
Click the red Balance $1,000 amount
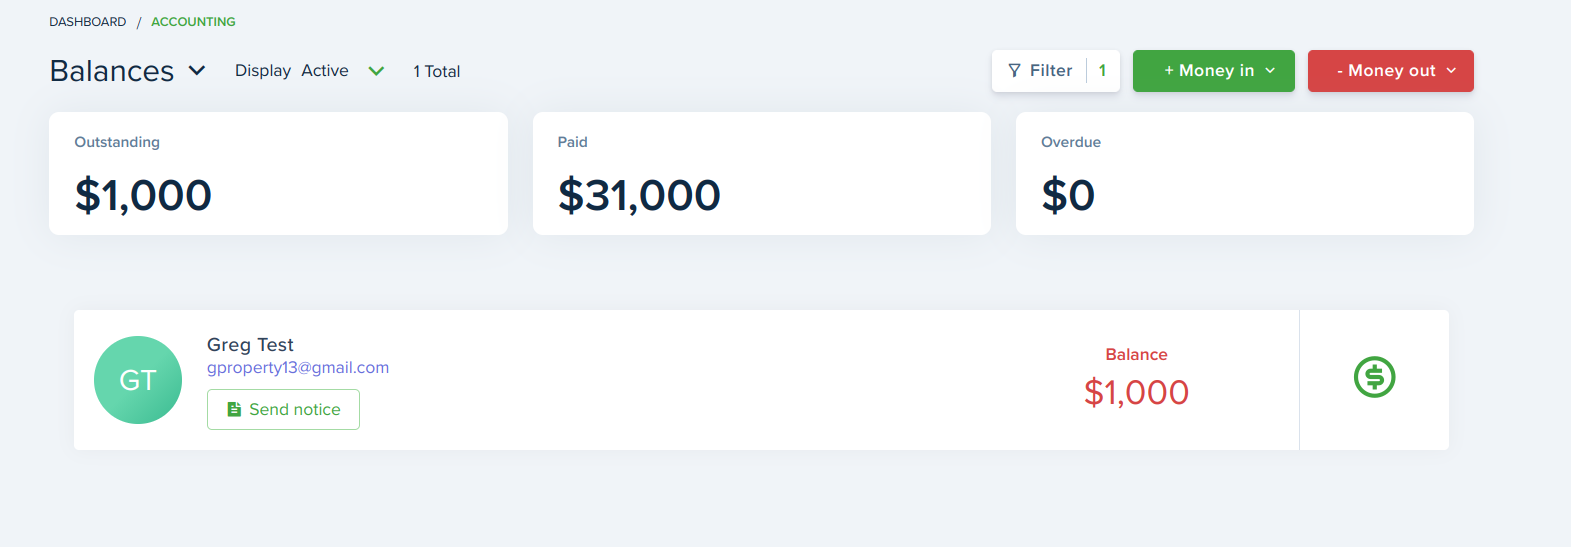(x=1136, y=392)
